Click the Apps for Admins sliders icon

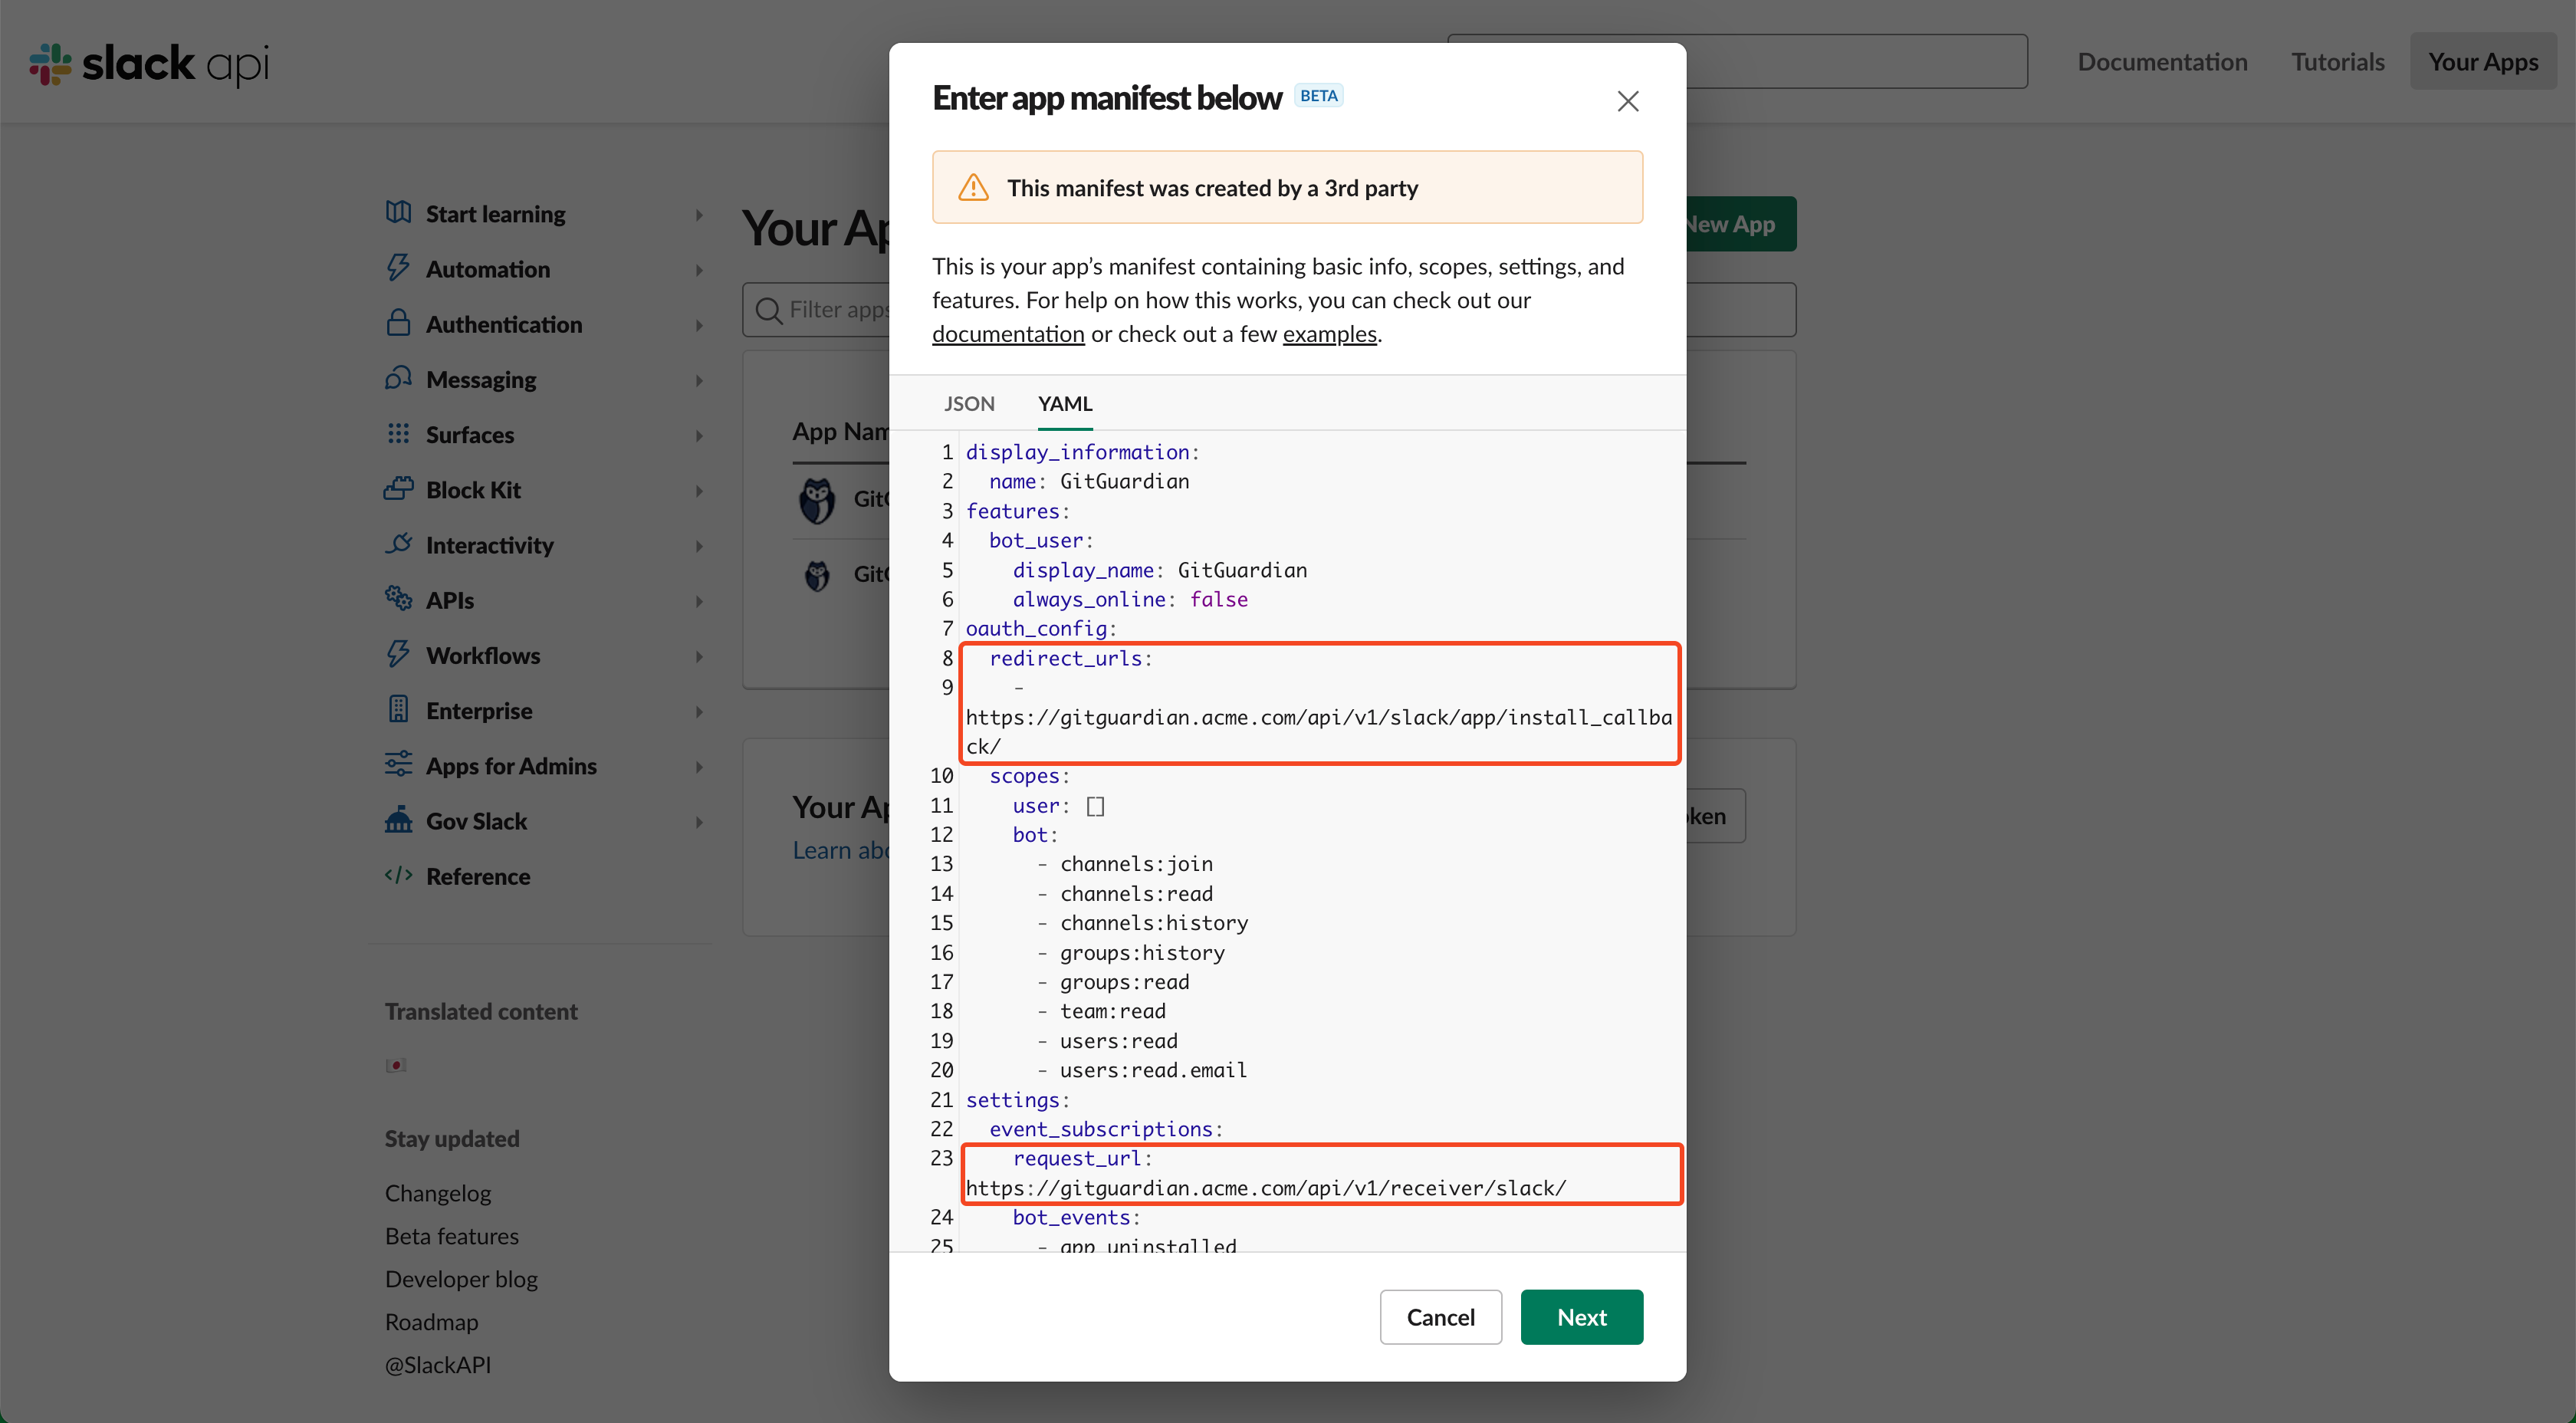pyautogui.click(x=398, y=764)
